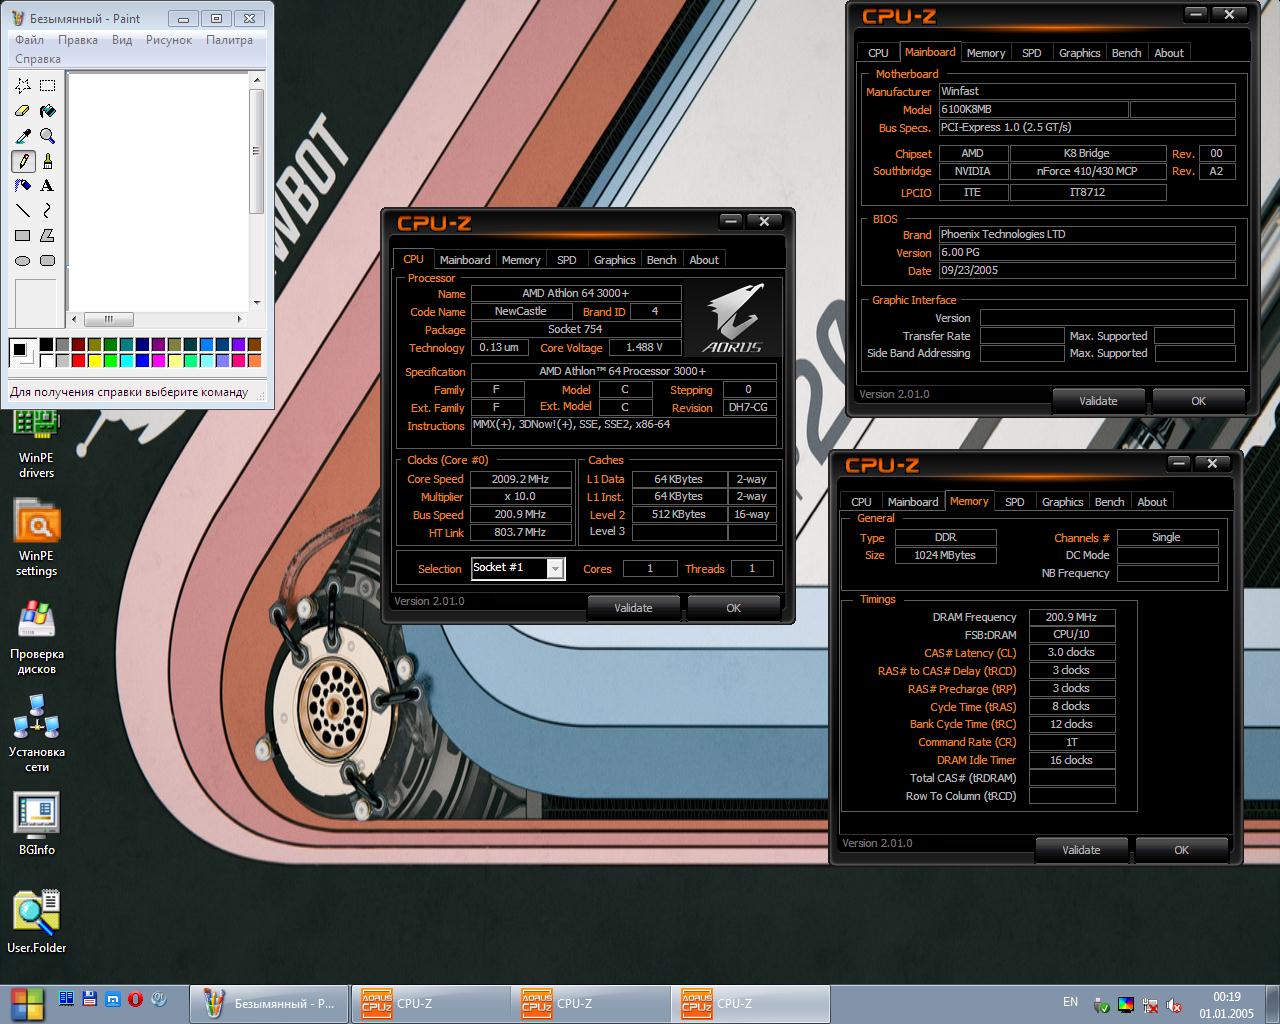The width and height of the screenshot is (1280, 1024).
Task: Pick the Polygon shape tool
Action: tap(47, 236)
